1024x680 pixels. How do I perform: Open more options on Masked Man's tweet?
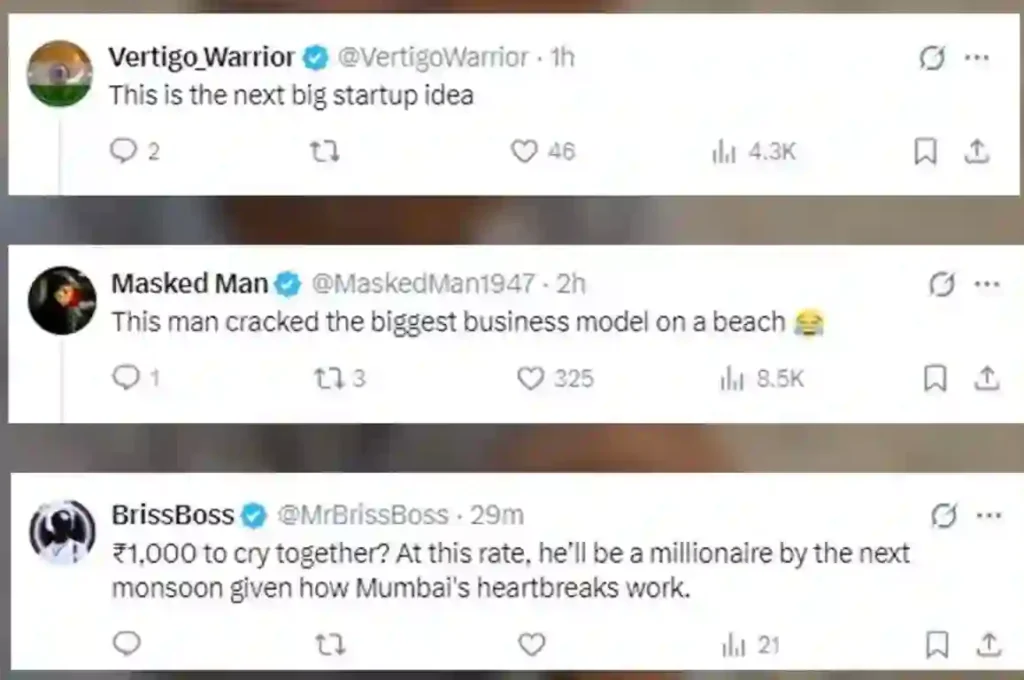[987, 284]
